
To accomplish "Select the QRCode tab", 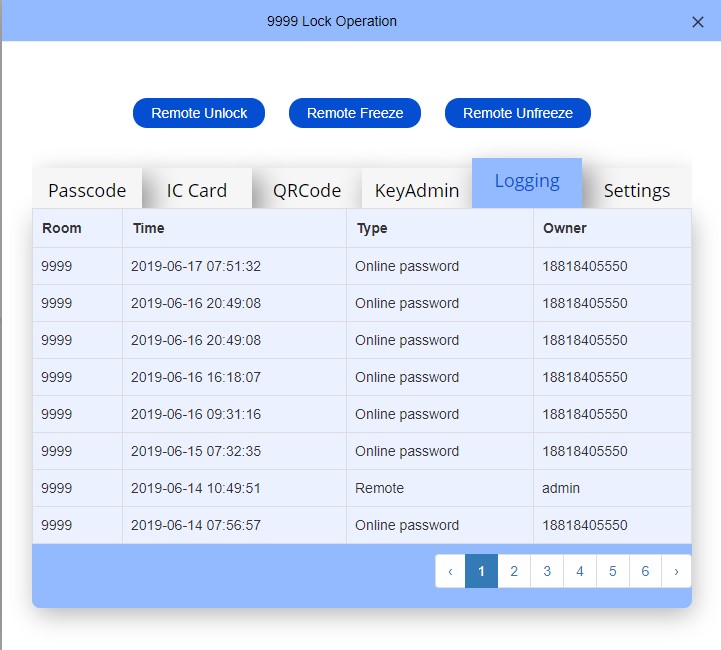I will tap(307, 190).
